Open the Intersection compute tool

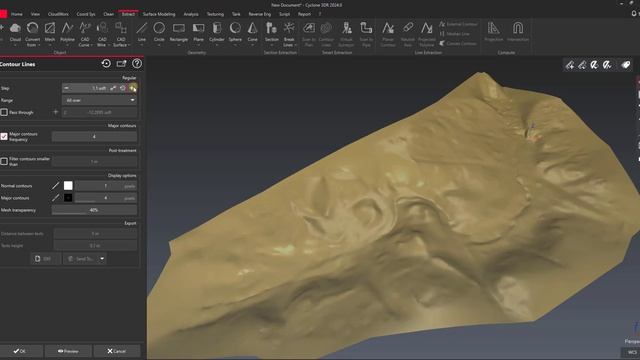point(518,32)
